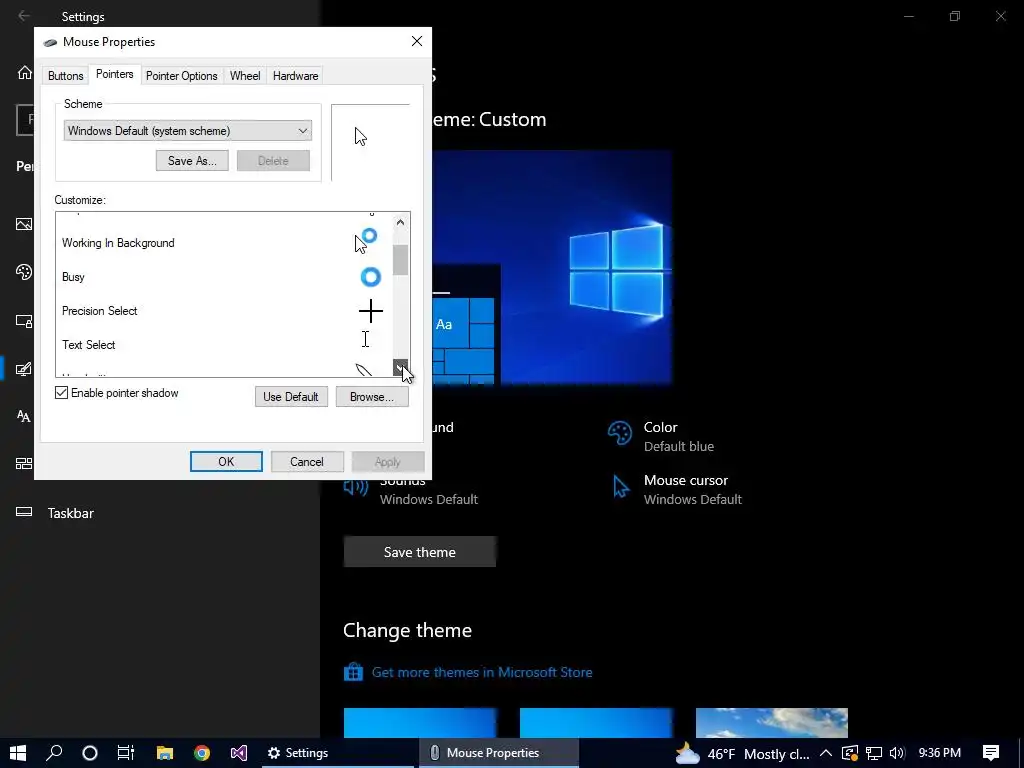Switch to the Buttons tab

(x=65, y=76)
